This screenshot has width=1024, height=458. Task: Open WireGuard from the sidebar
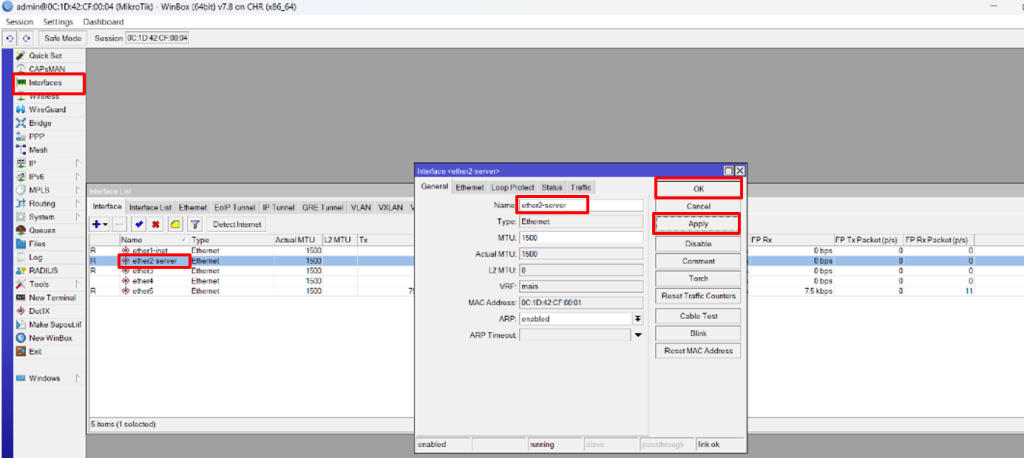[x=46, y=109]
